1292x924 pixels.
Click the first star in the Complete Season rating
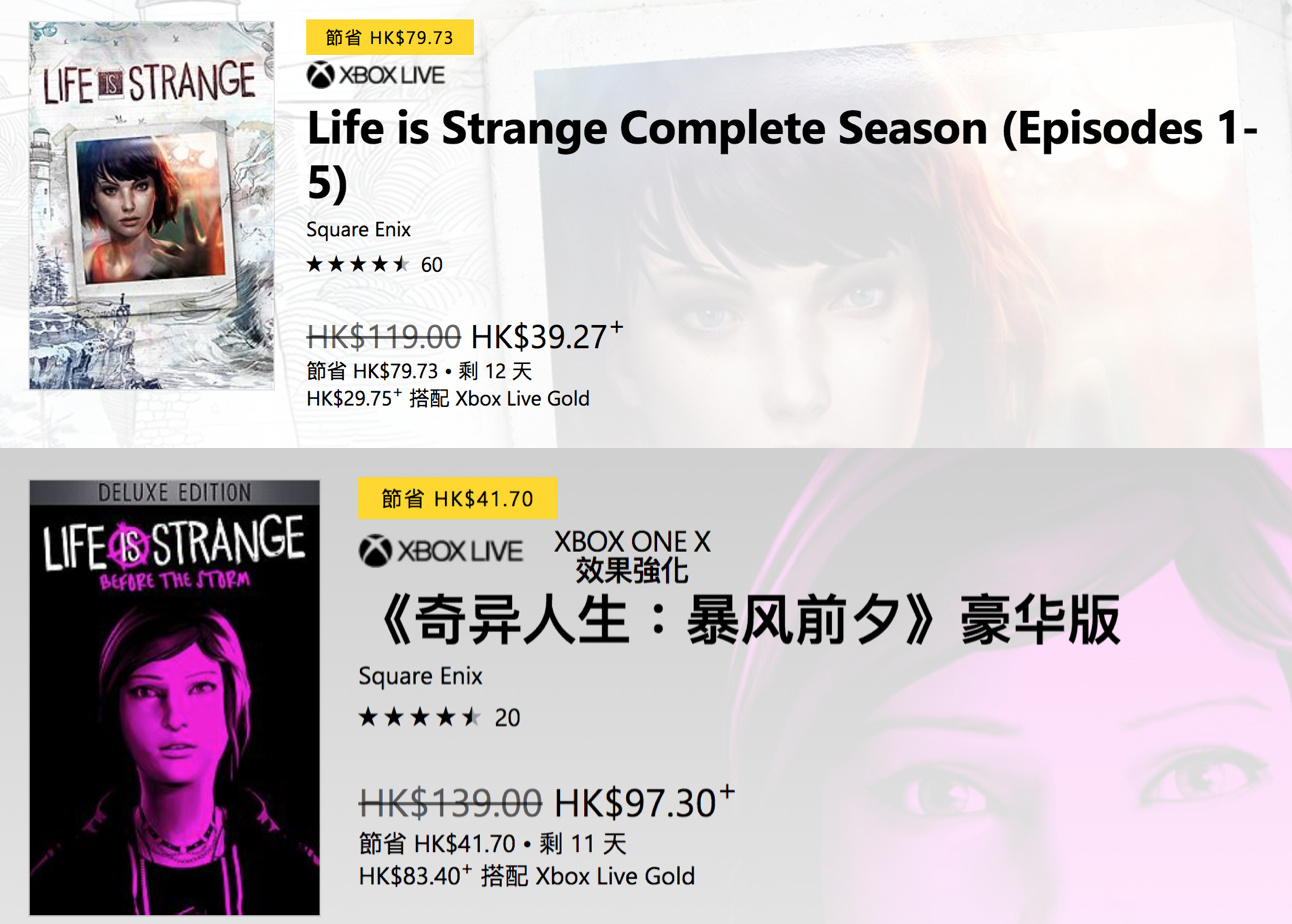coord(315,265)
